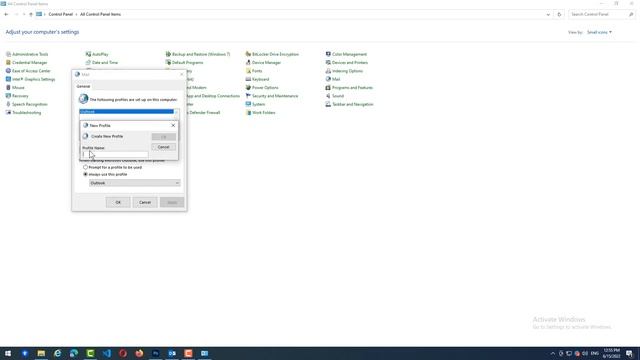This screenshot has height=360, width=640.
Task: Expand the address bar history dropdown
Action: 548,14
